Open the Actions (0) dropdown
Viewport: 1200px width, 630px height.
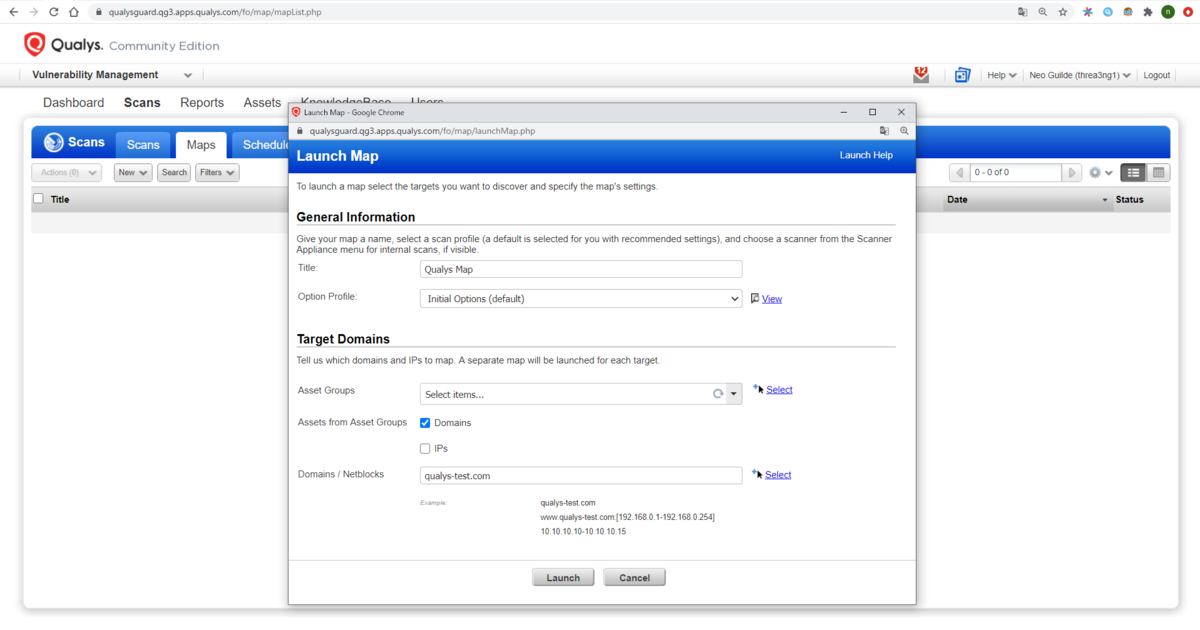[x=66, y=173]
